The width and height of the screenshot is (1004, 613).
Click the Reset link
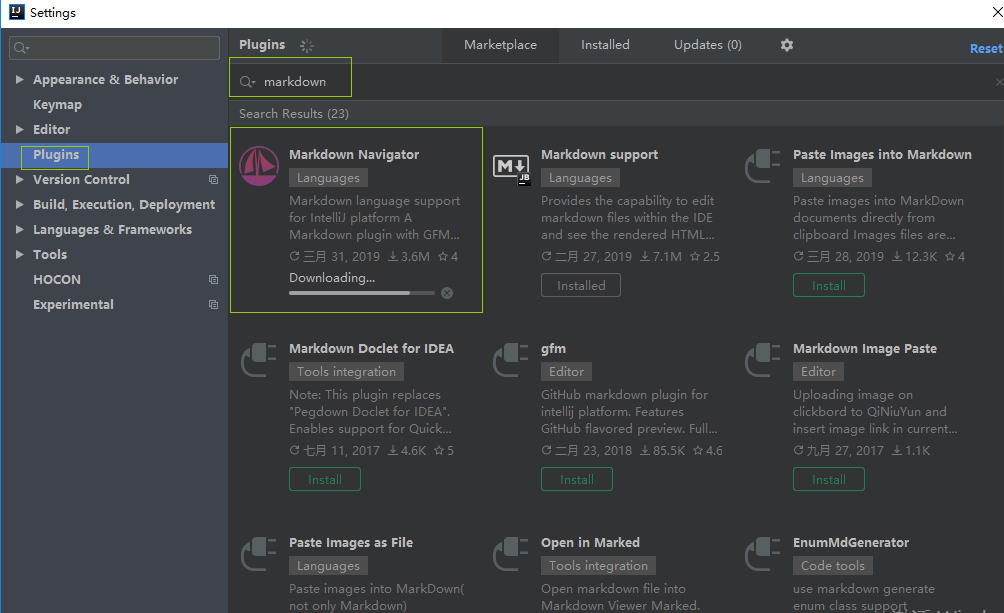click(x=985, y=47)
